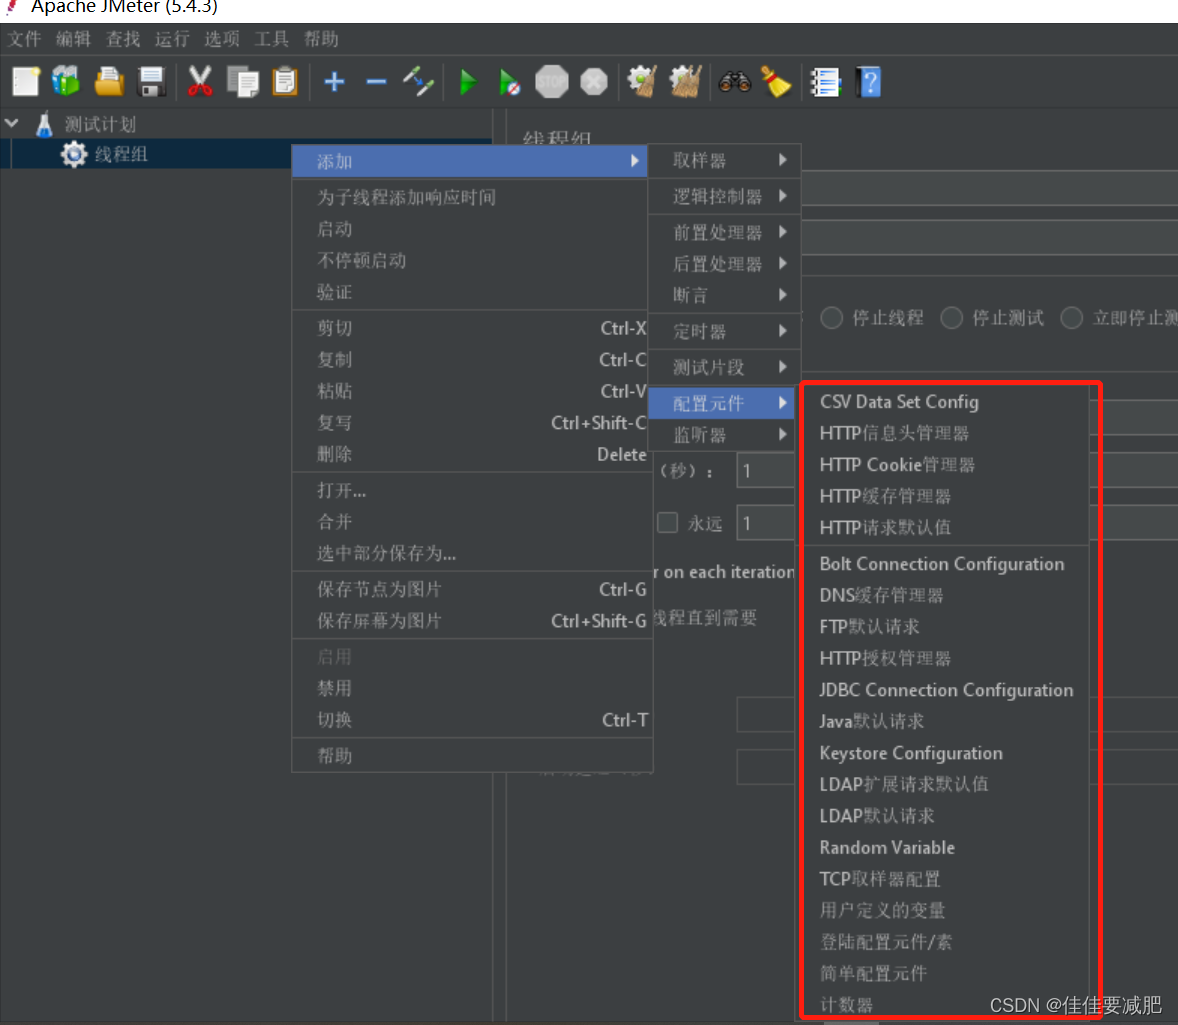Open the Templates toolbar icon
The image size is (1178, 1025).
click(66, 82)
